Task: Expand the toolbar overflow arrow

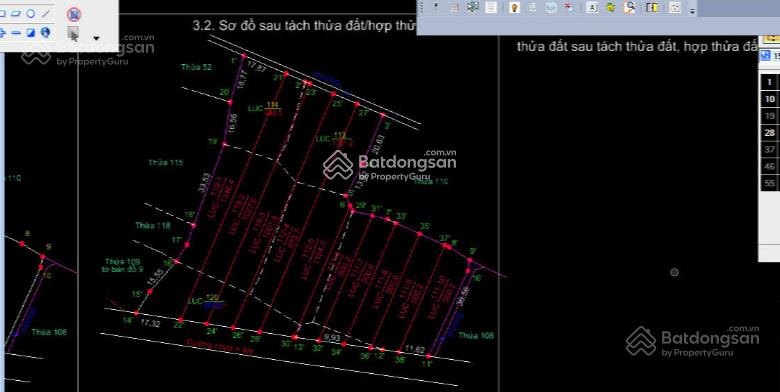Action: coord(692,10)
